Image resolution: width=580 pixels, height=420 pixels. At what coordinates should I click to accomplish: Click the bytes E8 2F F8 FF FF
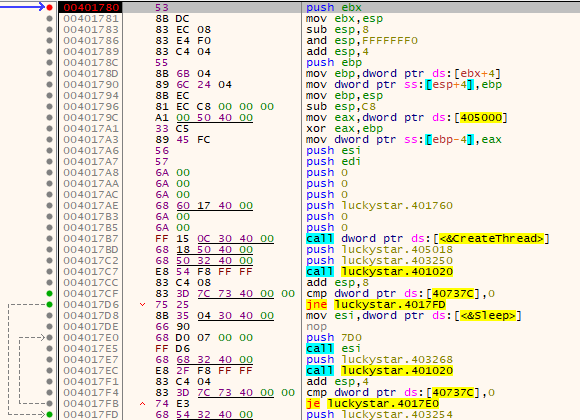[204, 370]
